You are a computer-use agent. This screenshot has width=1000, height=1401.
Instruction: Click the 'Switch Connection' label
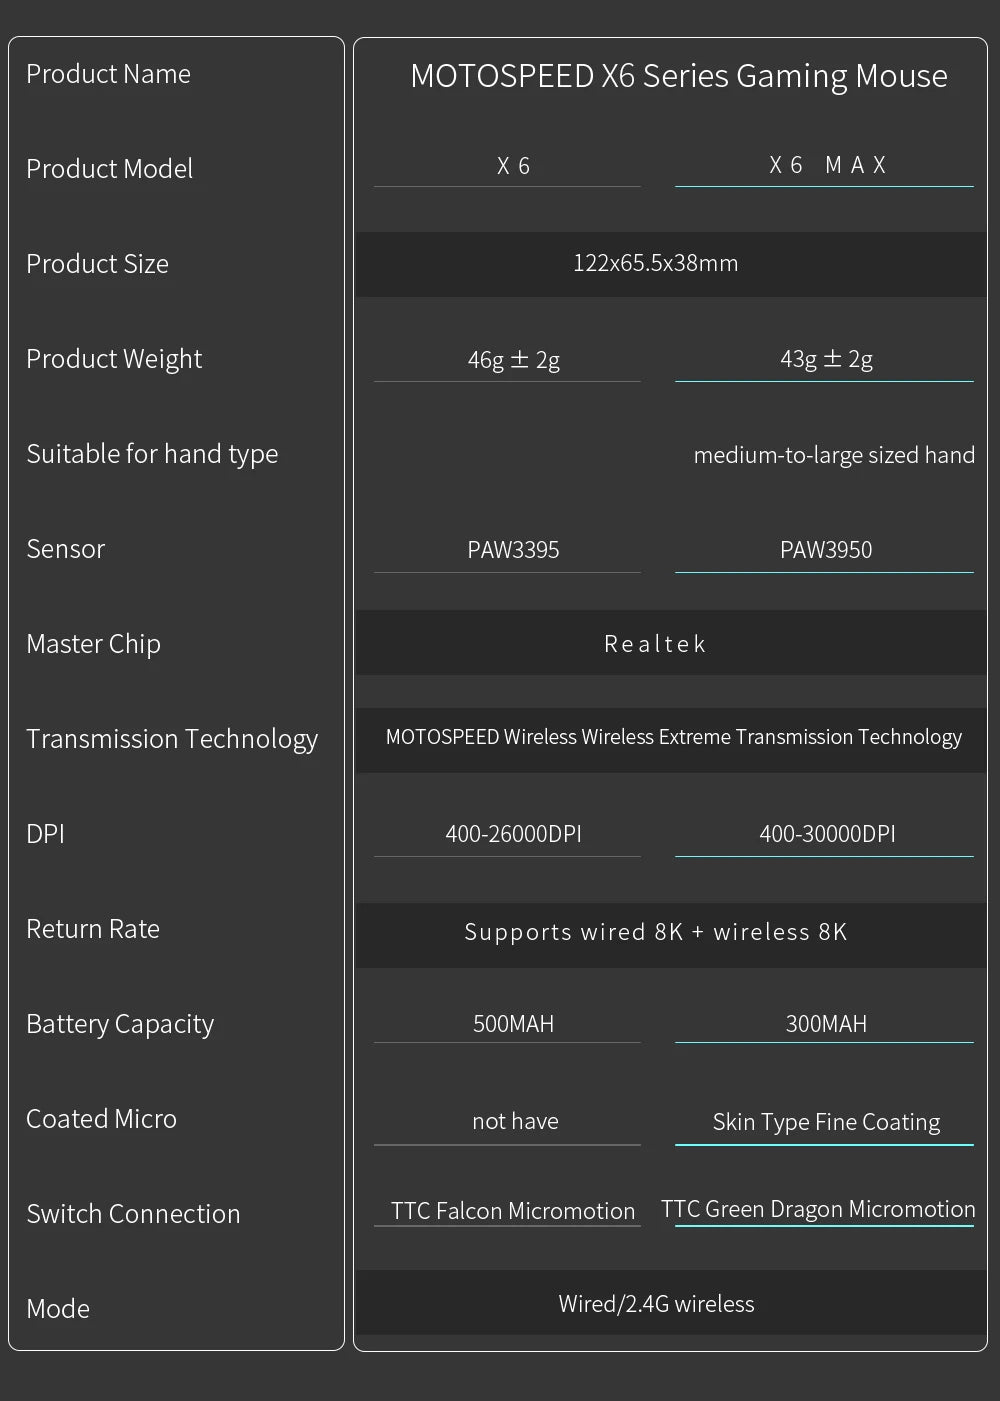pyautogui.click(x=133, y=1214)
